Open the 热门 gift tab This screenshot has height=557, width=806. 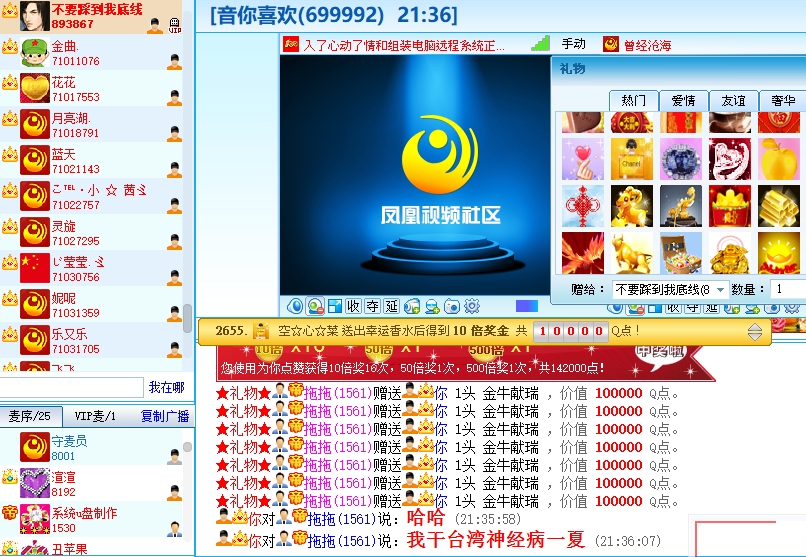click(x=634, y=101)
